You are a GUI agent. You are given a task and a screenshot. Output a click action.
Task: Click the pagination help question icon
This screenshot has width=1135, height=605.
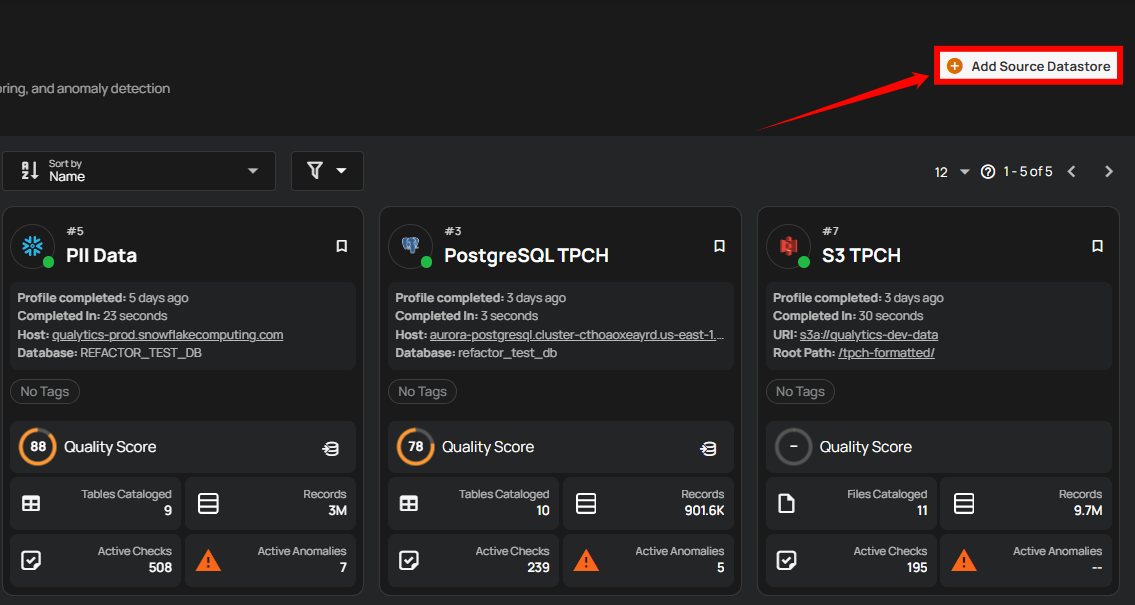point(988,172)
